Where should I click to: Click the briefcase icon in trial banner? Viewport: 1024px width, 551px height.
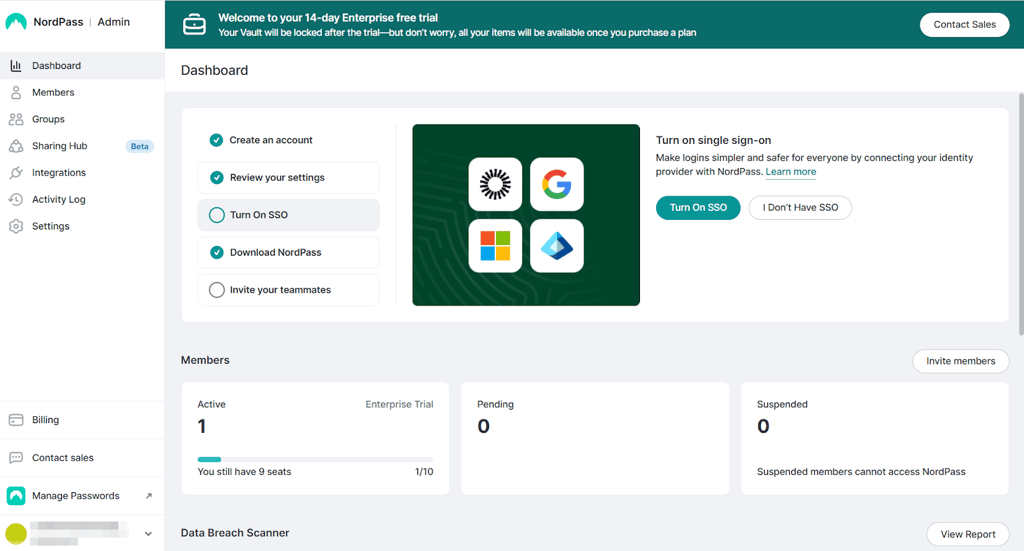[194, 25]
